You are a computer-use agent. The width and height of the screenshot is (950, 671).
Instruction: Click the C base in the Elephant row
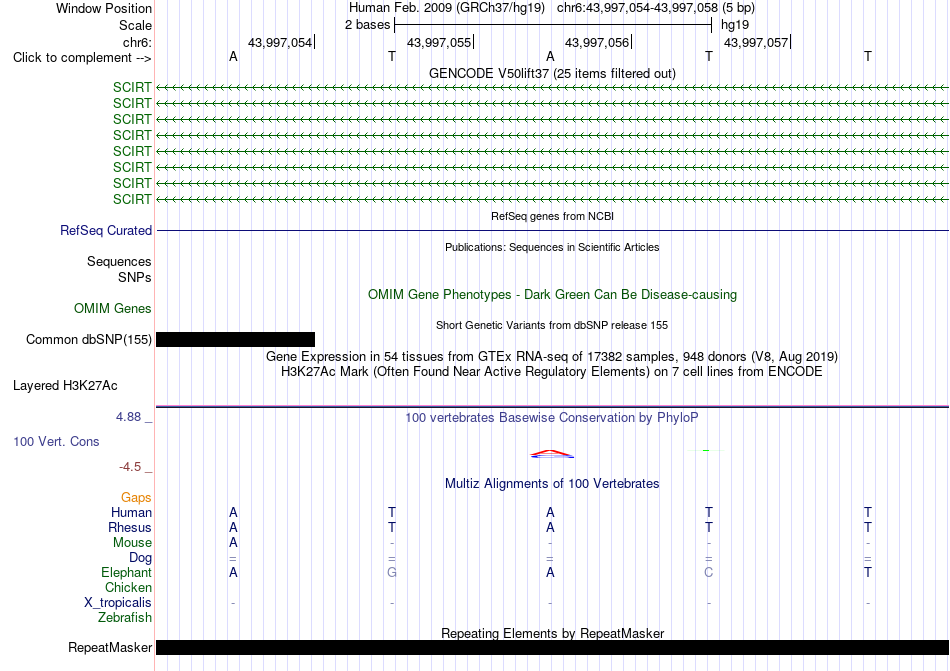tap(709, 572)
